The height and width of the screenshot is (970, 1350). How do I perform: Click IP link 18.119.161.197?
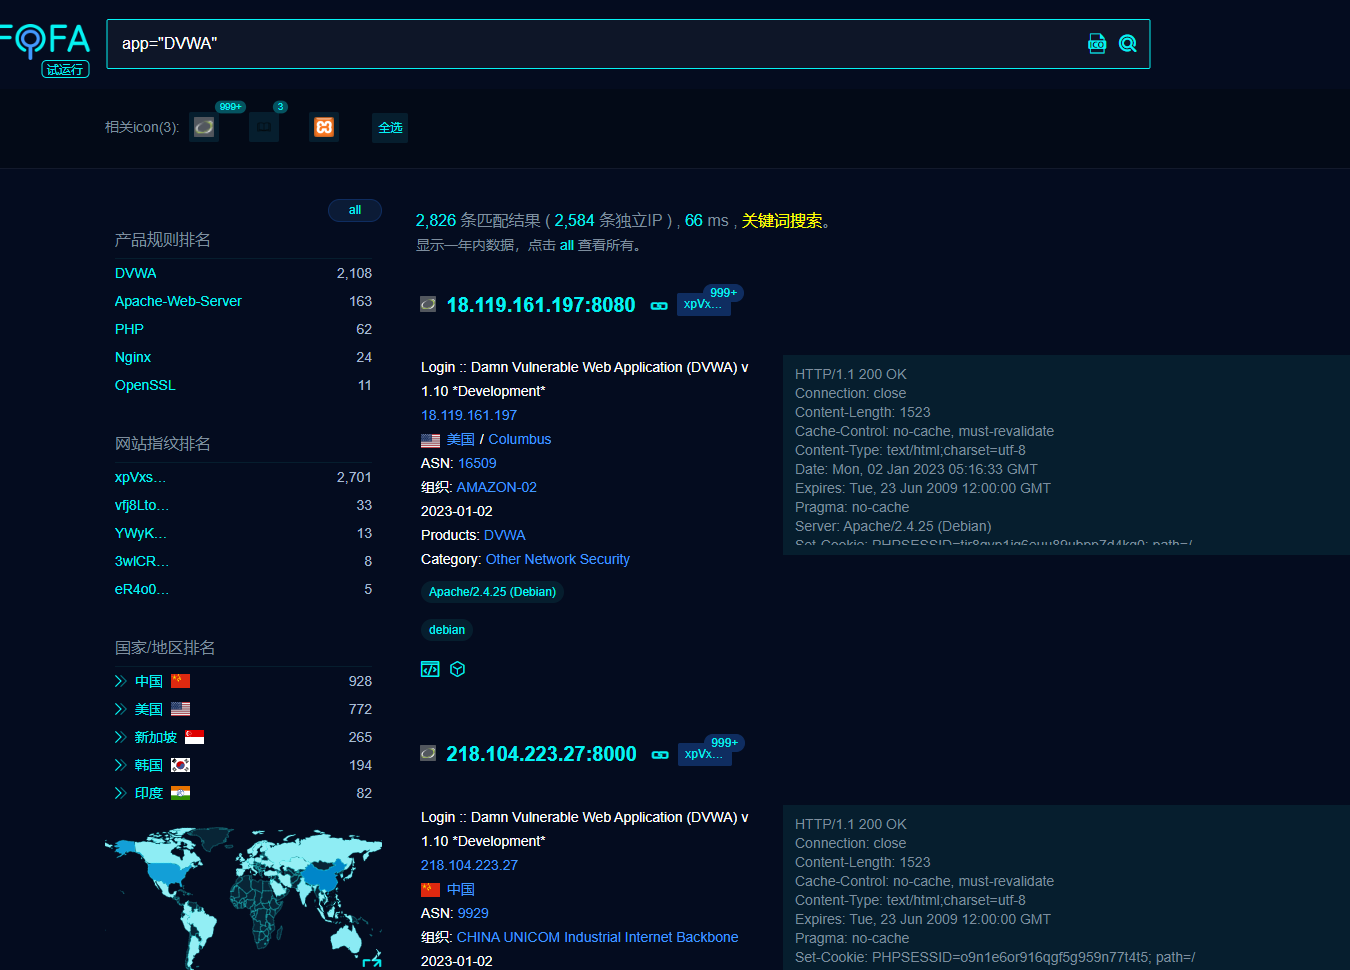469,415
